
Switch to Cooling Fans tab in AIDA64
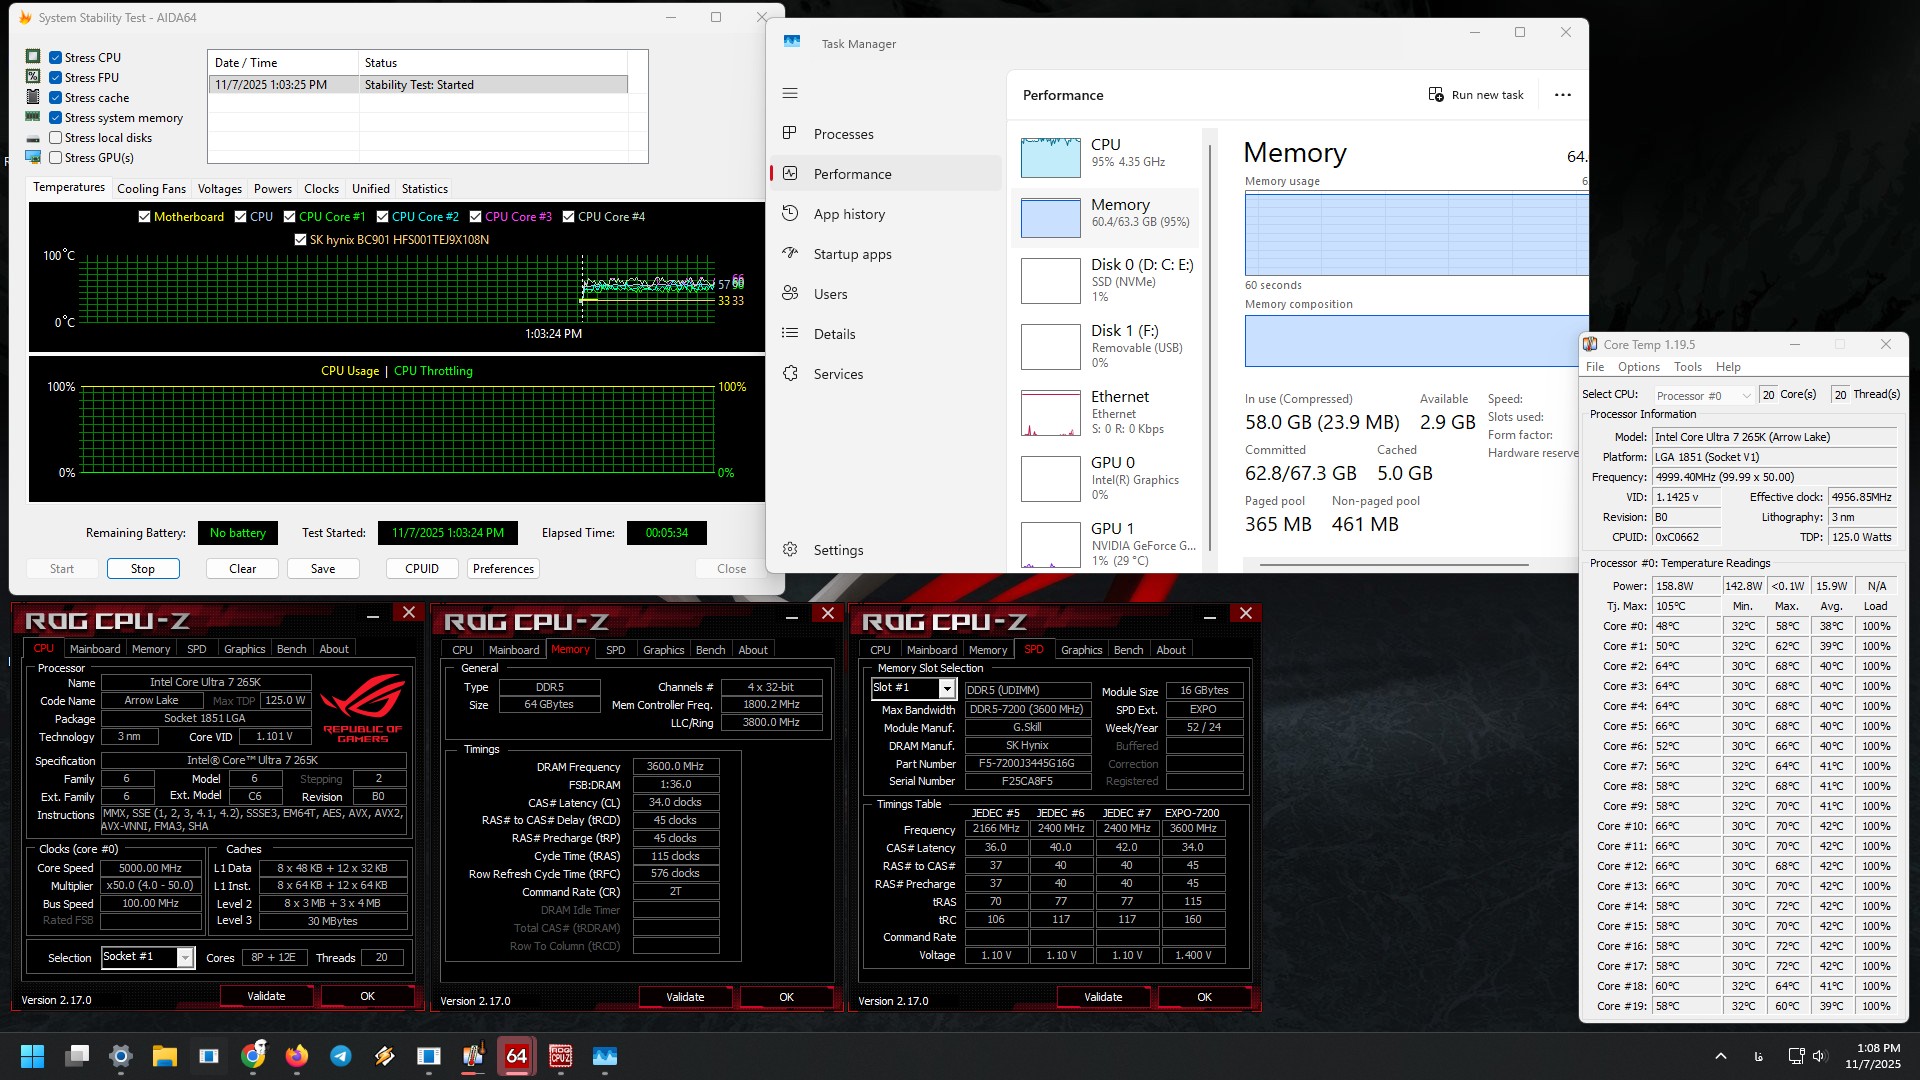pos(151,189)
